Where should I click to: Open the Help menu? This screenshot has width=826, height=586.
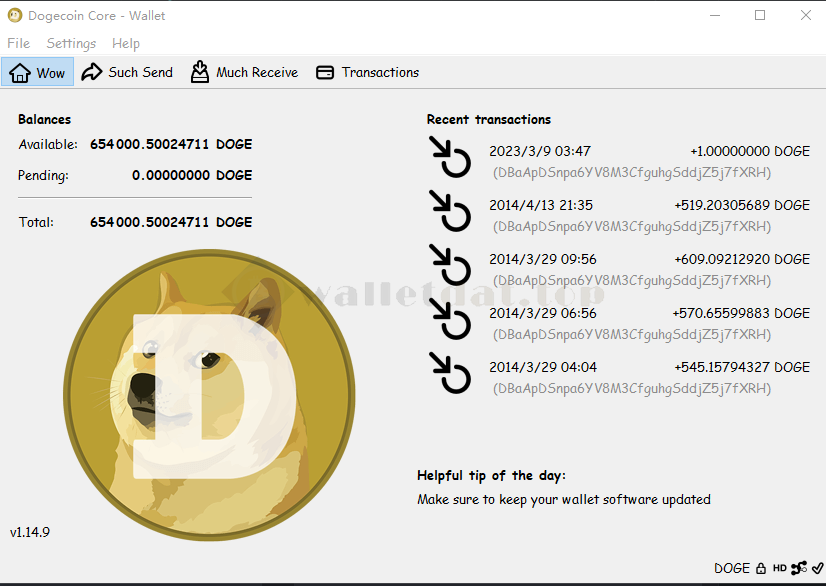pos(126,43)
